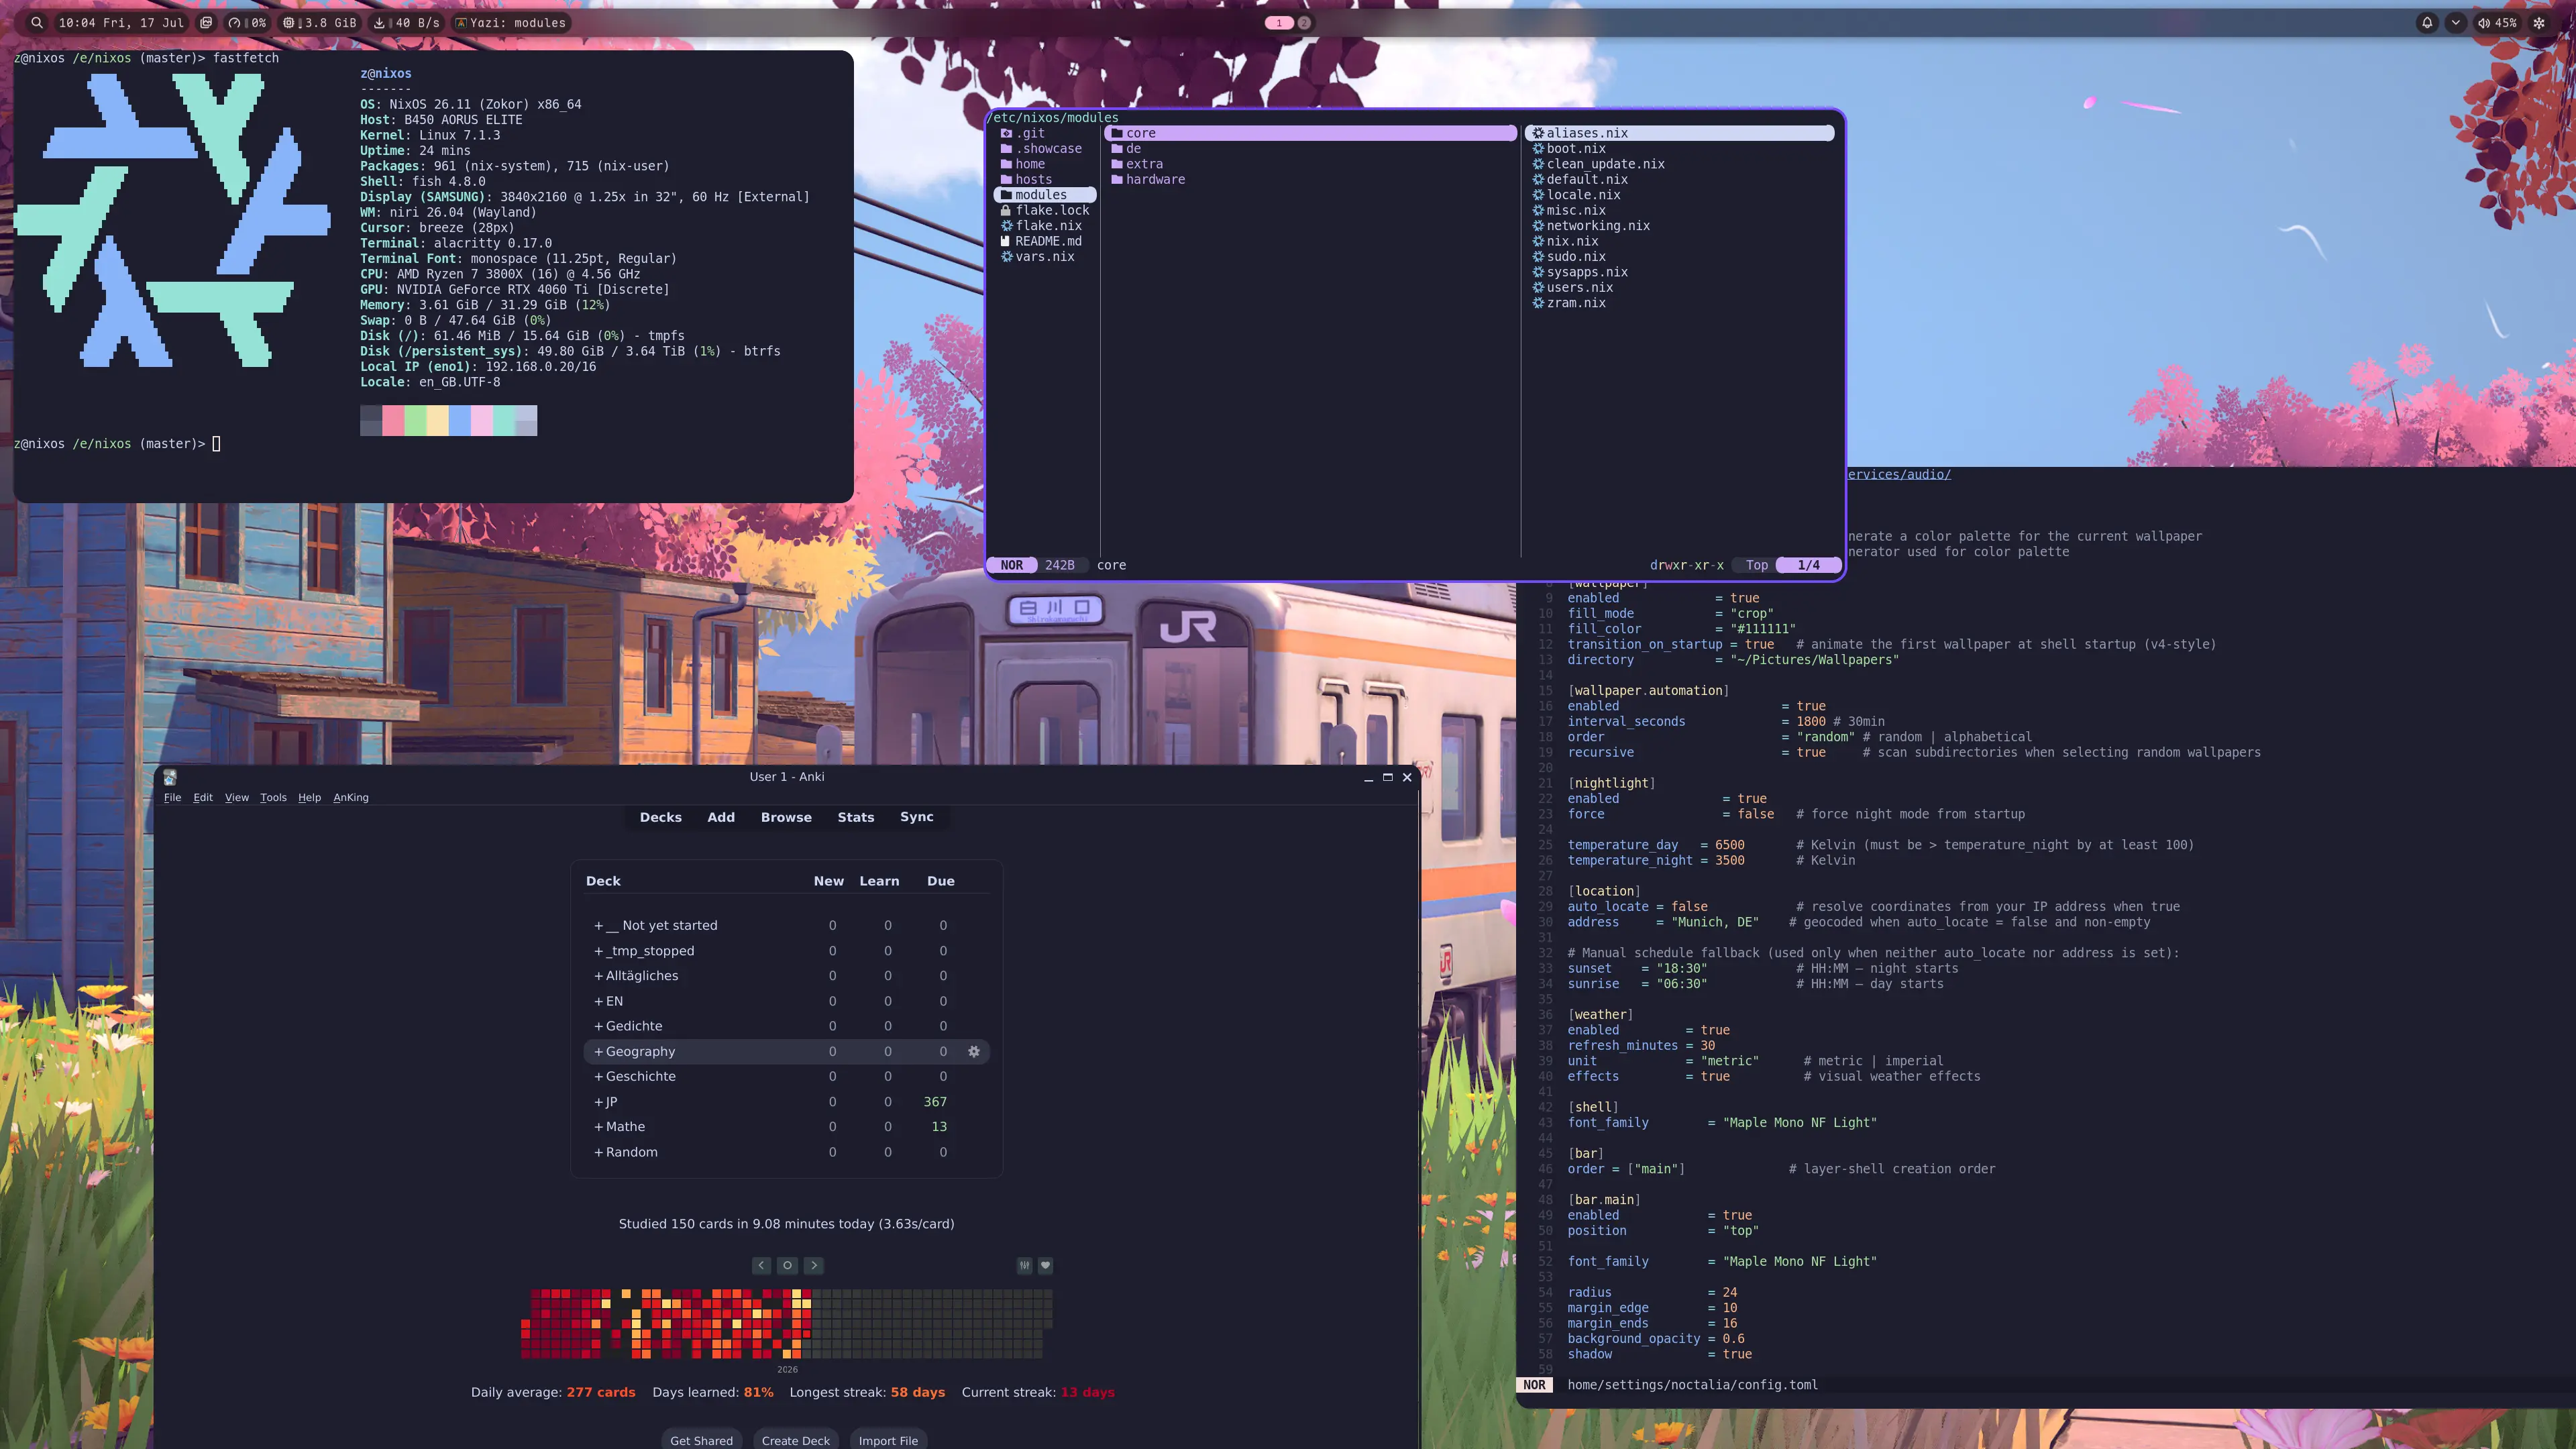
Task: Expand the JP deck
Action: tap(598, 1102)
